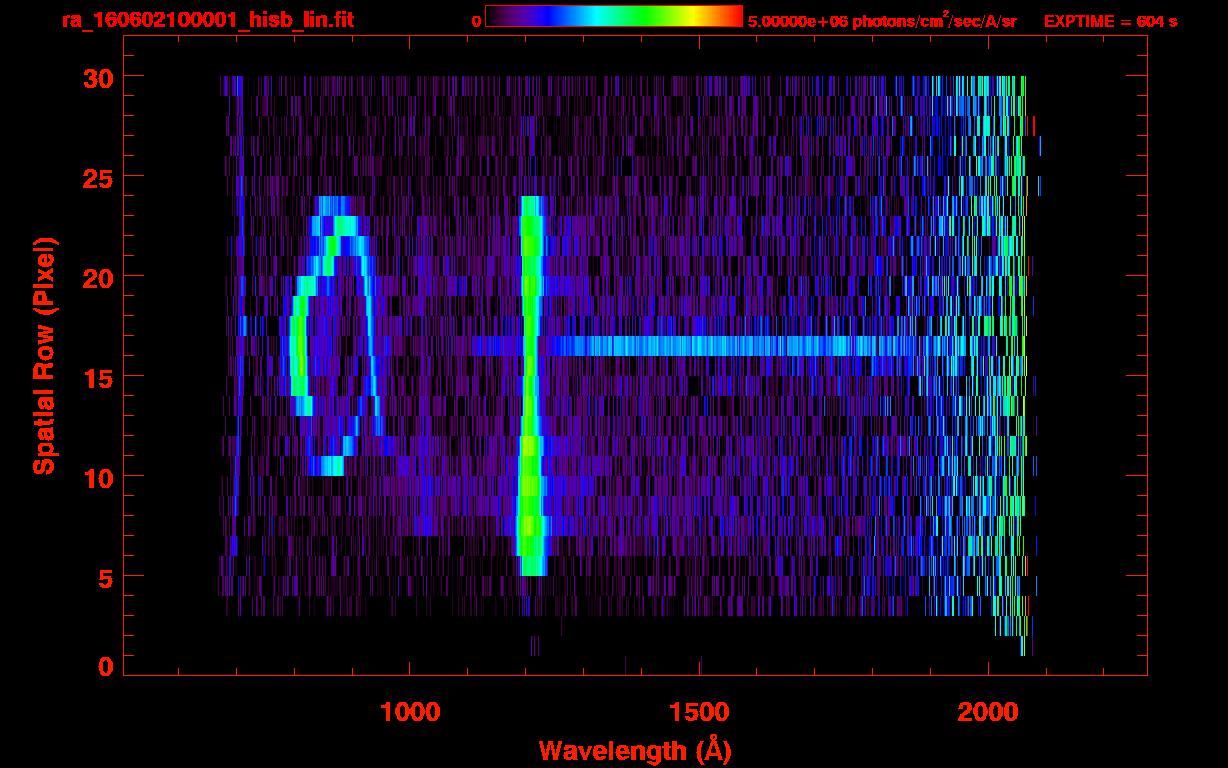Click the green left edge of the ring-shaped feature

[297, 346]
